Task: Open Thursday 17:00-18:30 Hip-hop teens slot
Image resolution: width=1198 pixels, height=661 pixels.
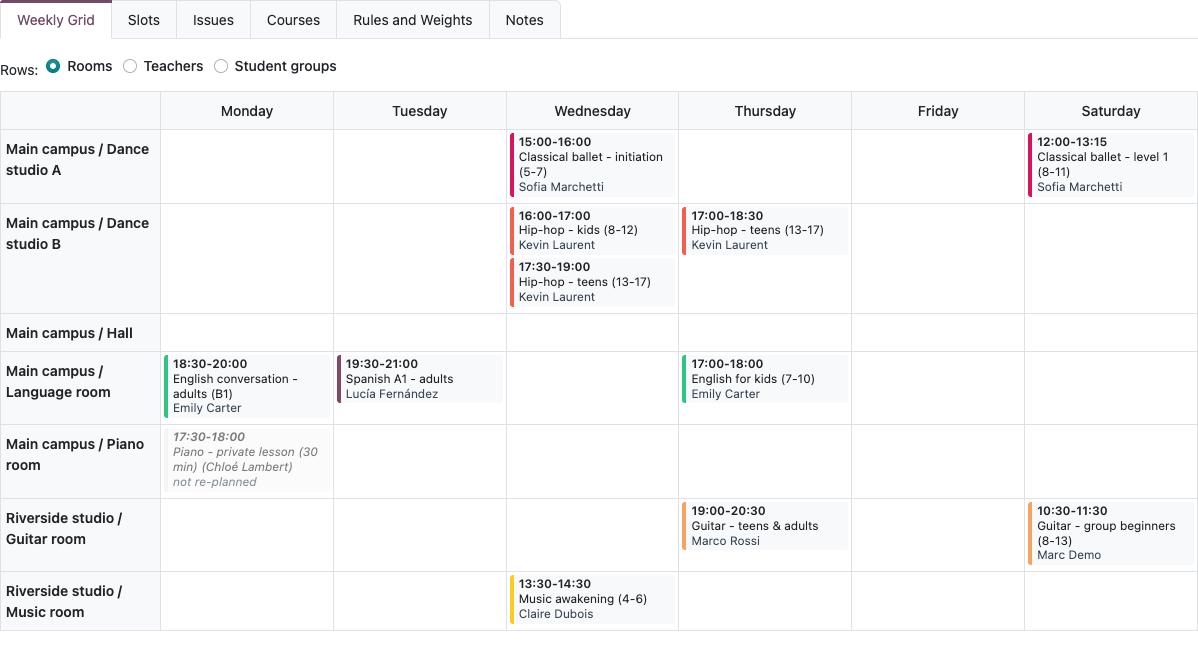Action: click(x=765, y=230)
